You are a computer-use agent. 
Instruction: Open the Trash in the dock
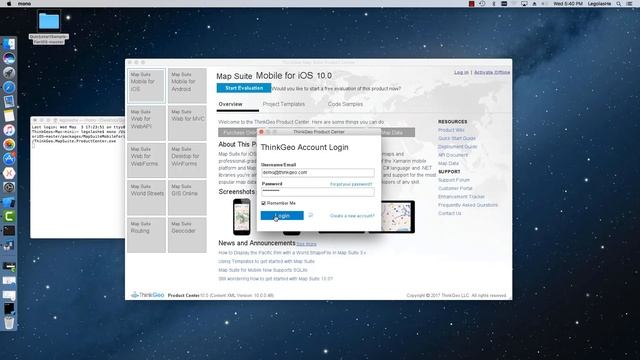9,322
